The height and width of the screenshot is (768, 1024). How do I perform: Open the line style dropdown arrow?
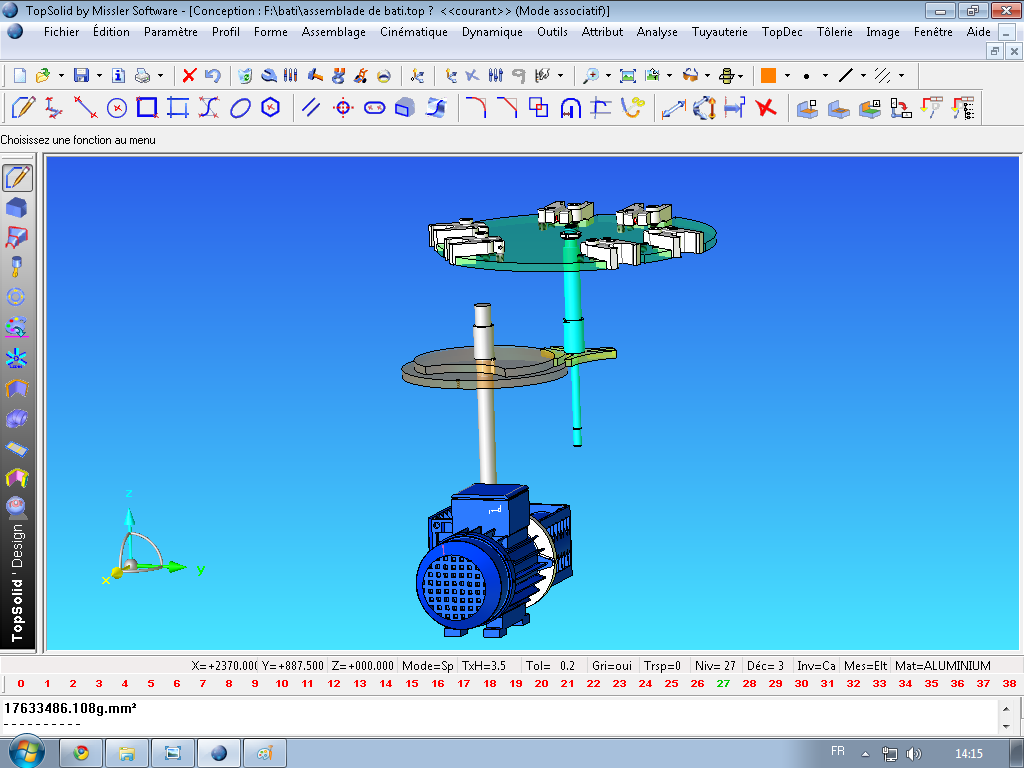point(863,75)
